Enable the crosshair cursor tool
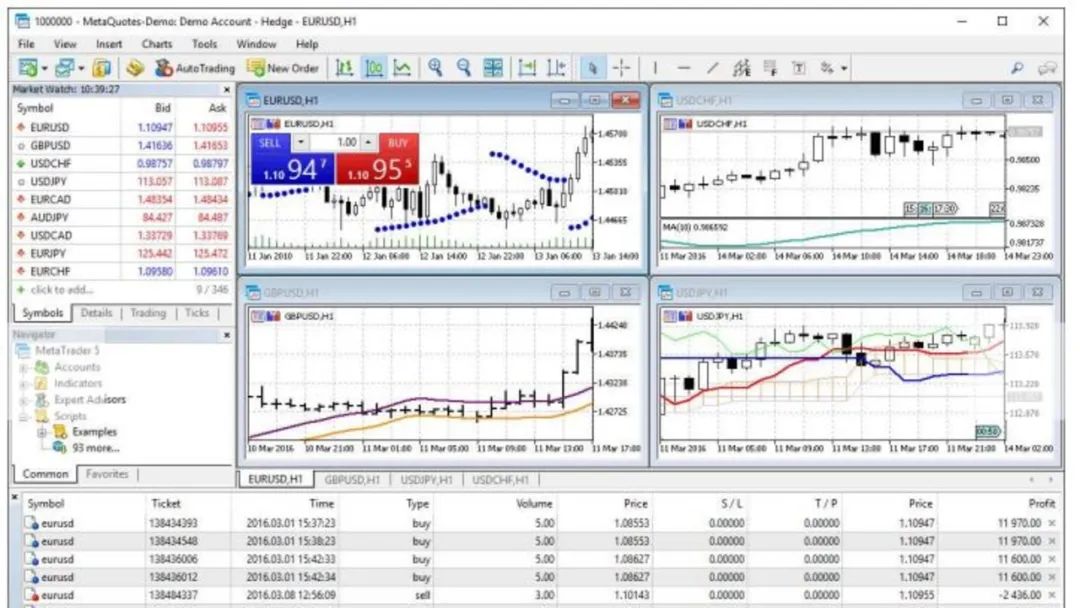Image resolution: width=1080 pixels, height=608 pixels. pos(621,68)
